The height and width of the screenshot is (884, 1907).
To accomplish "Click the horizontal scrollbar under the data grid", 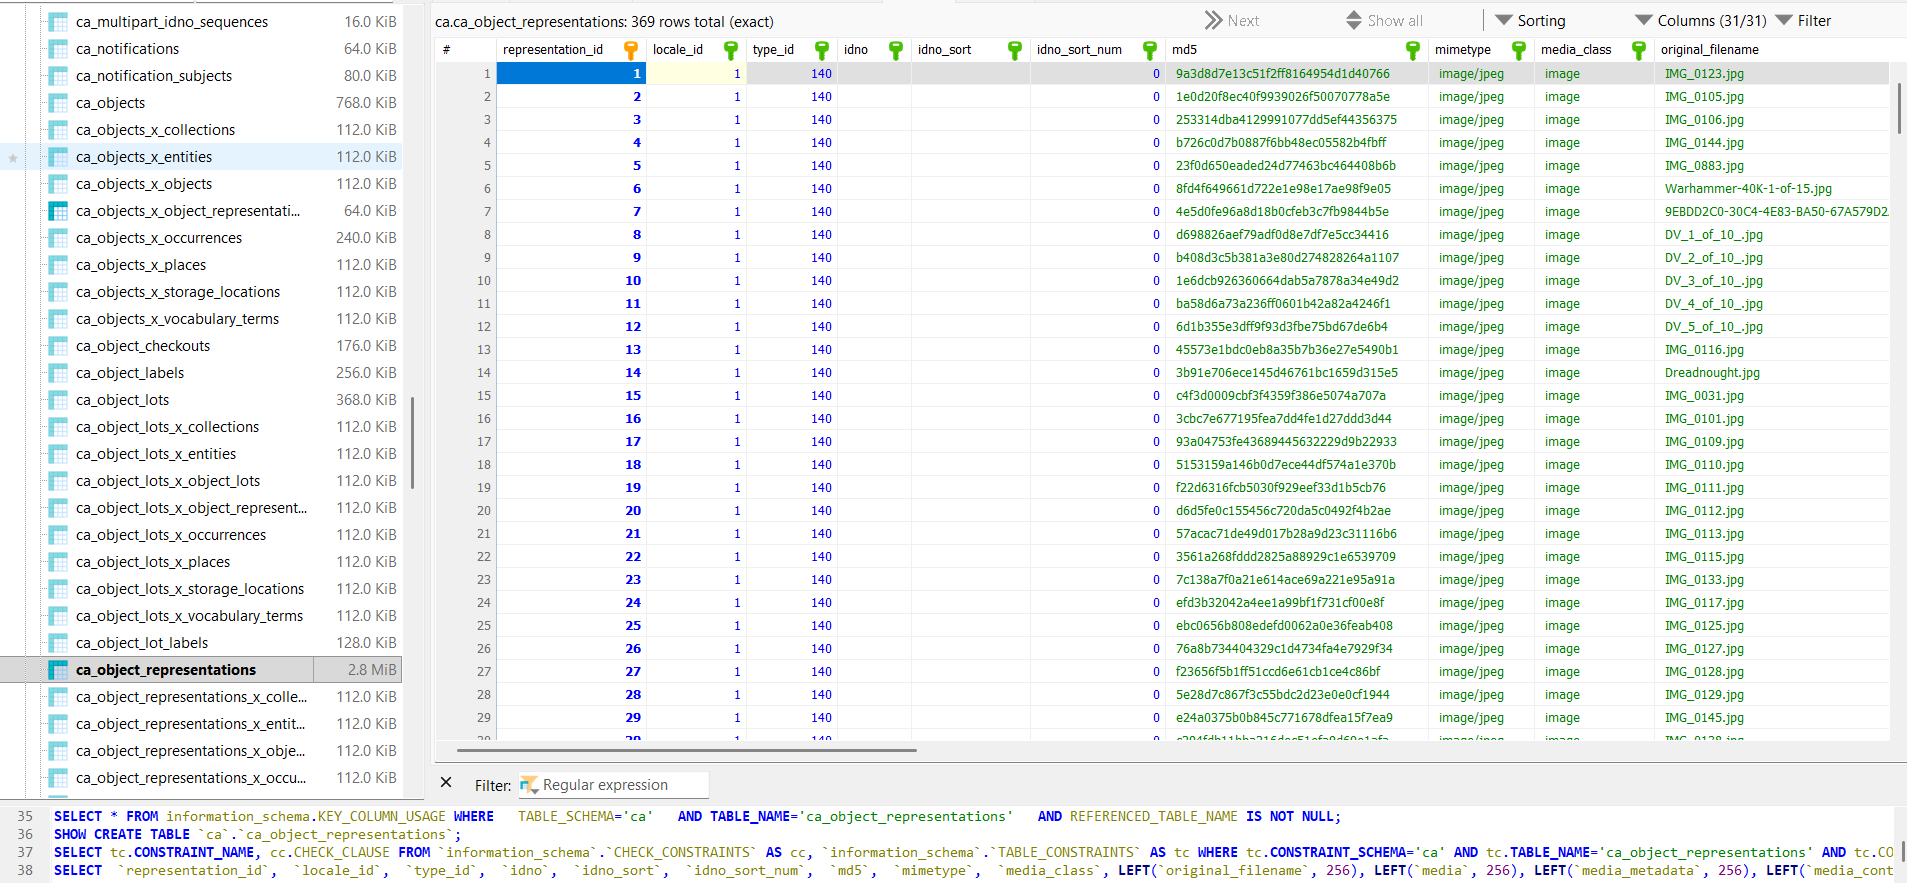I will coord(686,750).
